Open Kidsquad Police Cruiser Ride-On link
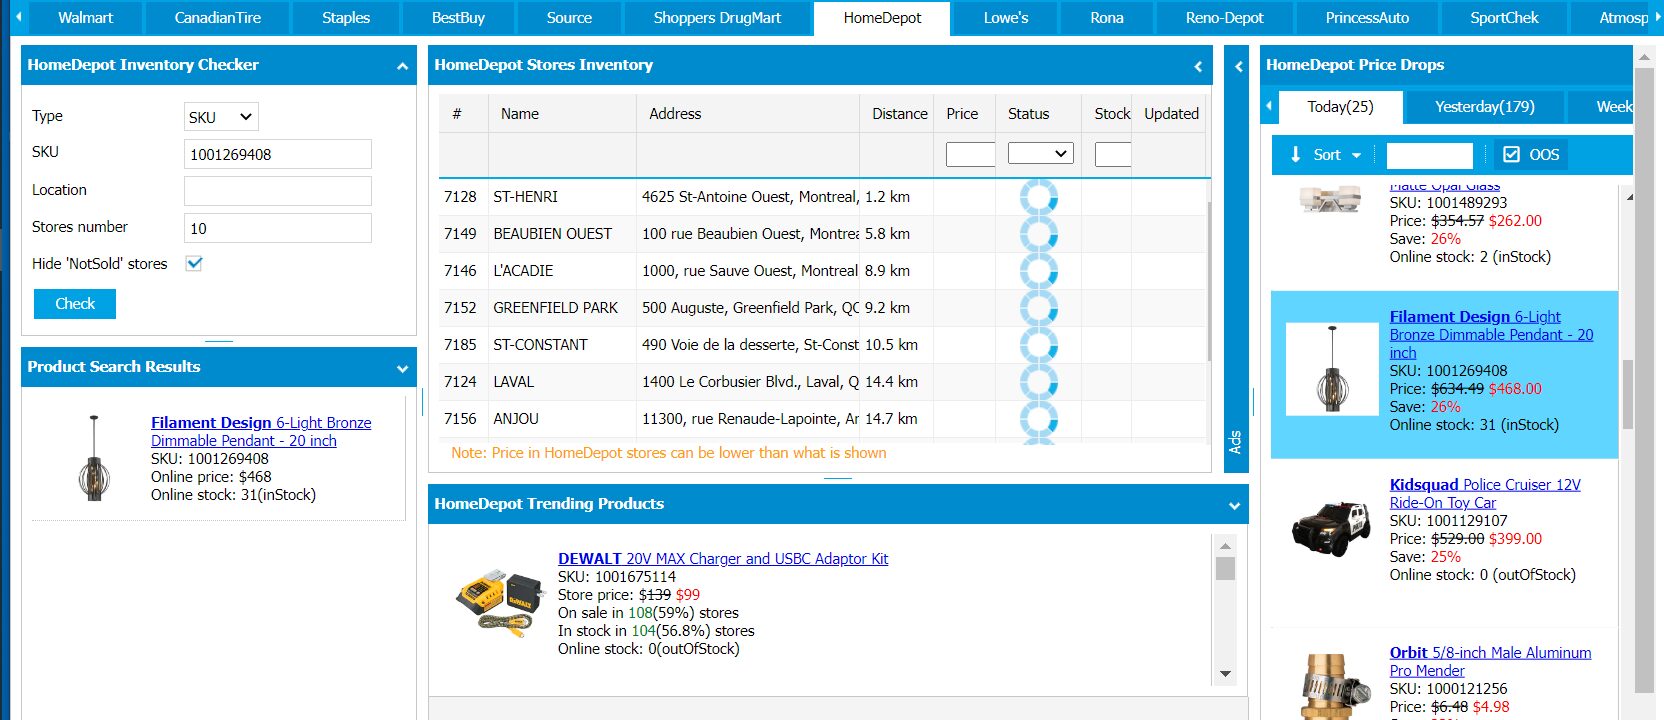The width and height of the screenshot is (1664, 720). tap(1485, 494)
